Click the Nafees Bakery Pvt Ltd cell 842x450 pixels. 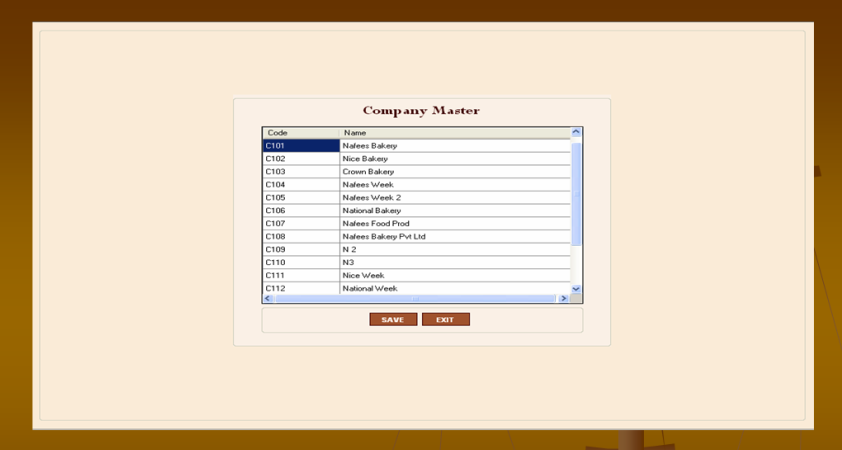pyautogui.click(x=455, y=236)
